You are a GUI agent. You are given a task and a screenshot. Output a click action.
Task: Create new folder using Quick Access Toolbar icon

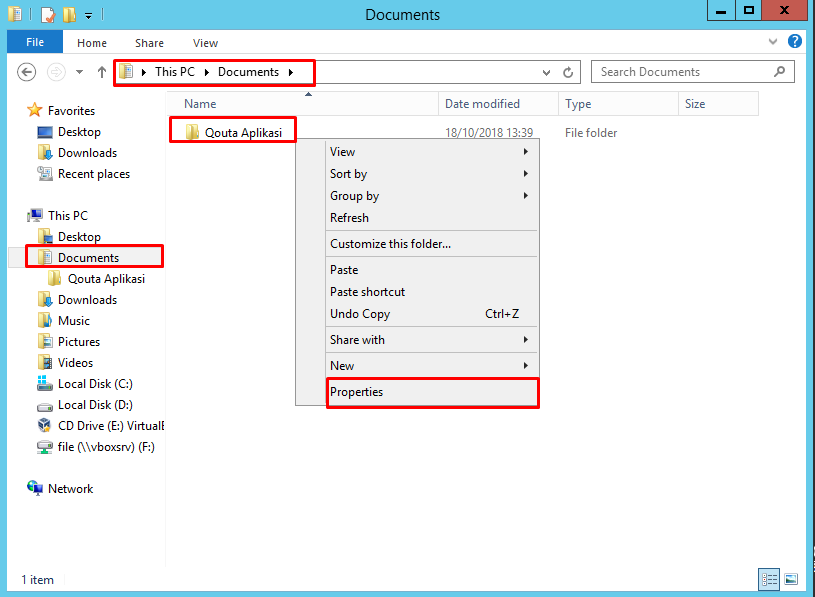coord(68,14)
